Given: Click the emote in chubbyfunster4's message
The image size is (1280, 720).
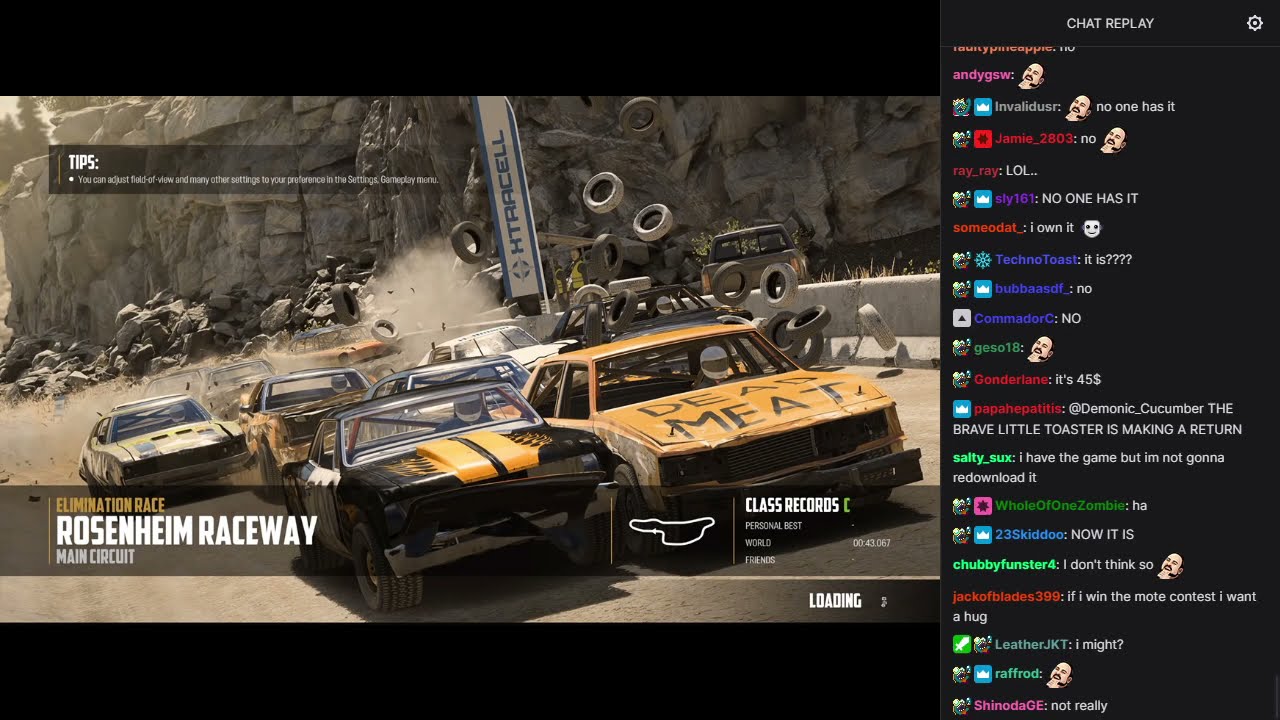Looking at the screenshot, I should point(1171,565).
